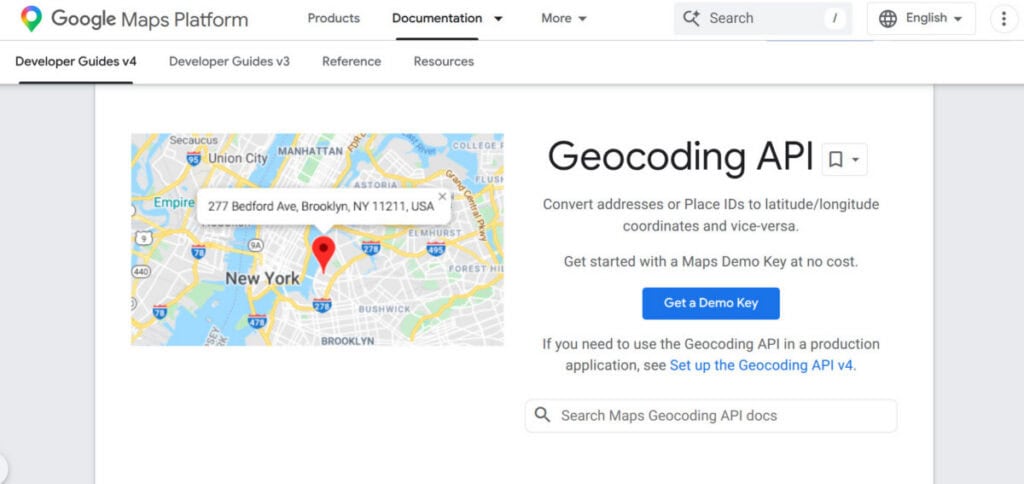The width and height of the screenshot is (1024, 484).
Task: Click the globe language icon
Action: pyautogui.click(x=888, y=18)
